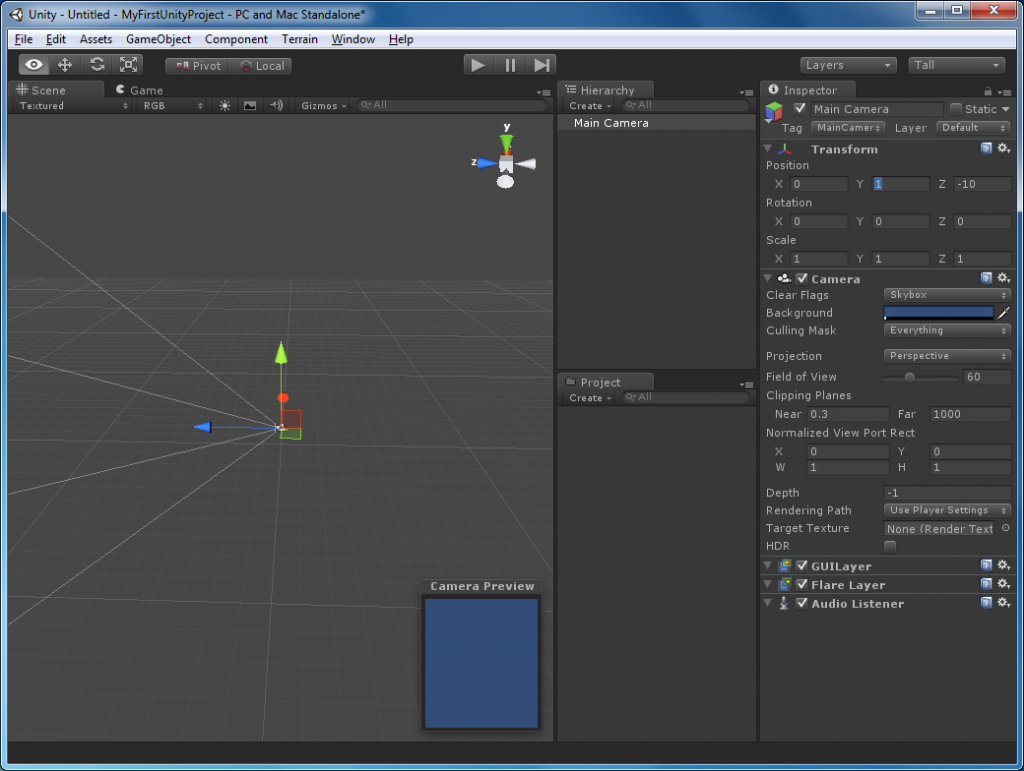Click the Play button

tap(478, 65)
